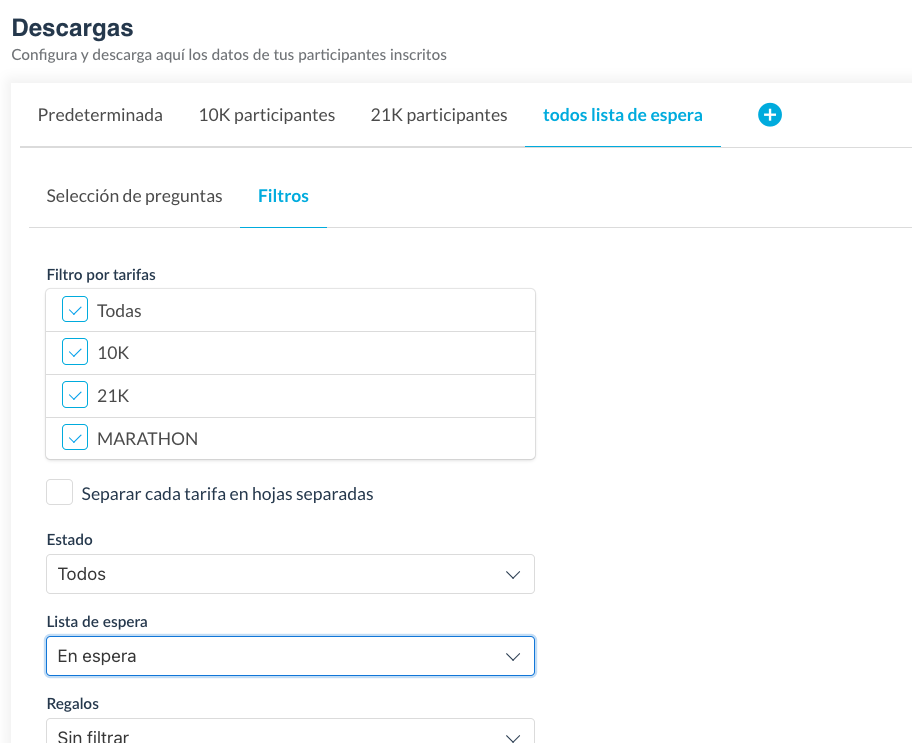Select the todos lista de espera tab

(622, 115)
